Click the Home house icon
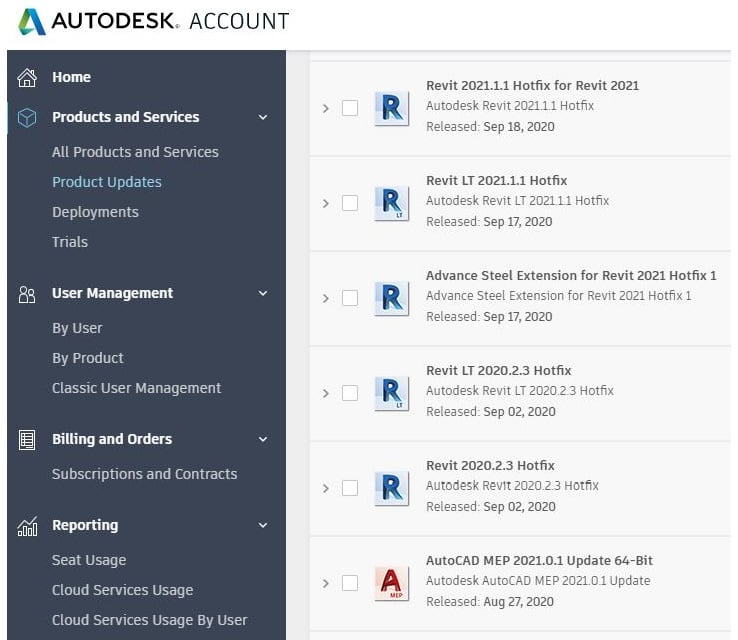The image size is (738, 640). coord(27,78)
